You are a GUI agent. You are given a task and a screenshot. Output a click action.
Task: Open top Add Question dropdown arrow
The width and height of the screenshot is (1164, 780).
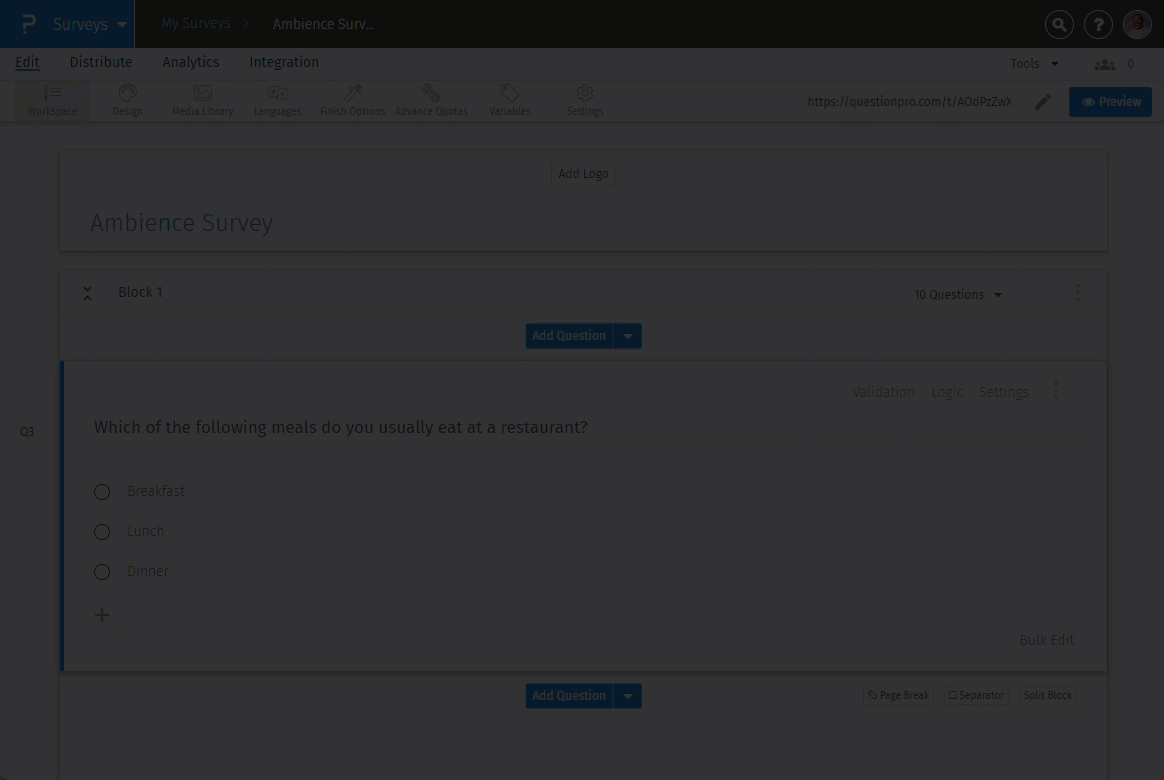point(628,336)
